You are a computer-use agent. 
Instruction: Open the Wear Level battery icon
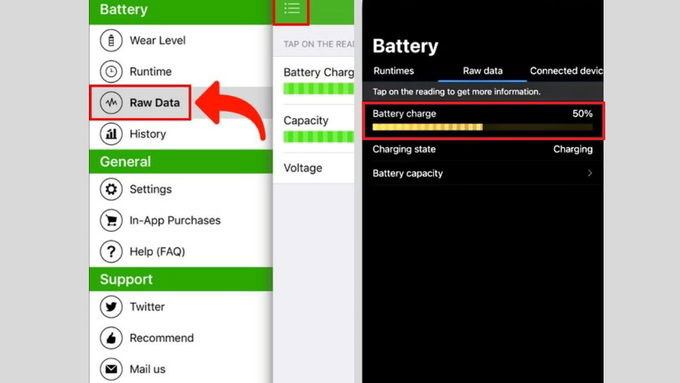pyautogui.click(x=111, y=40)
